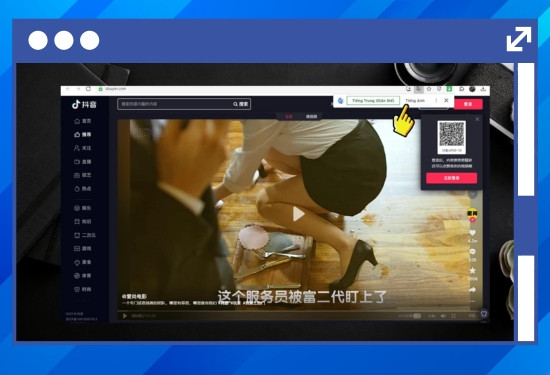Like the video with the heart icon
Image resolution: width=550 pixels, height=375 pixels.
[472, 233]
